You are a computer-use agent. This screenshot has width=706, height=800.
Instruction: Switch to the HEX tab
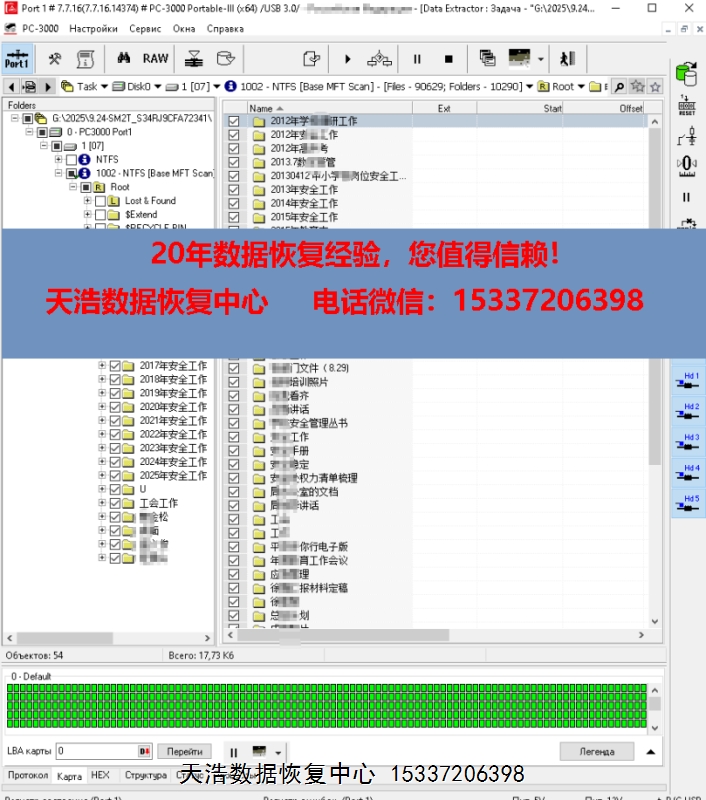pos(100,775)
